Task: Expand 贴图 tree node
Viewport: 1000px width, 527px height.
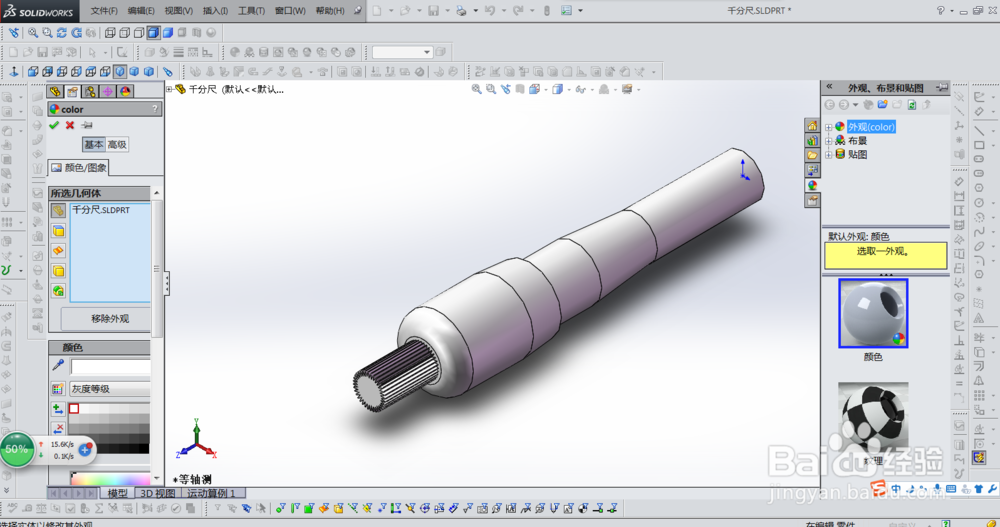Action: point(828,154)
